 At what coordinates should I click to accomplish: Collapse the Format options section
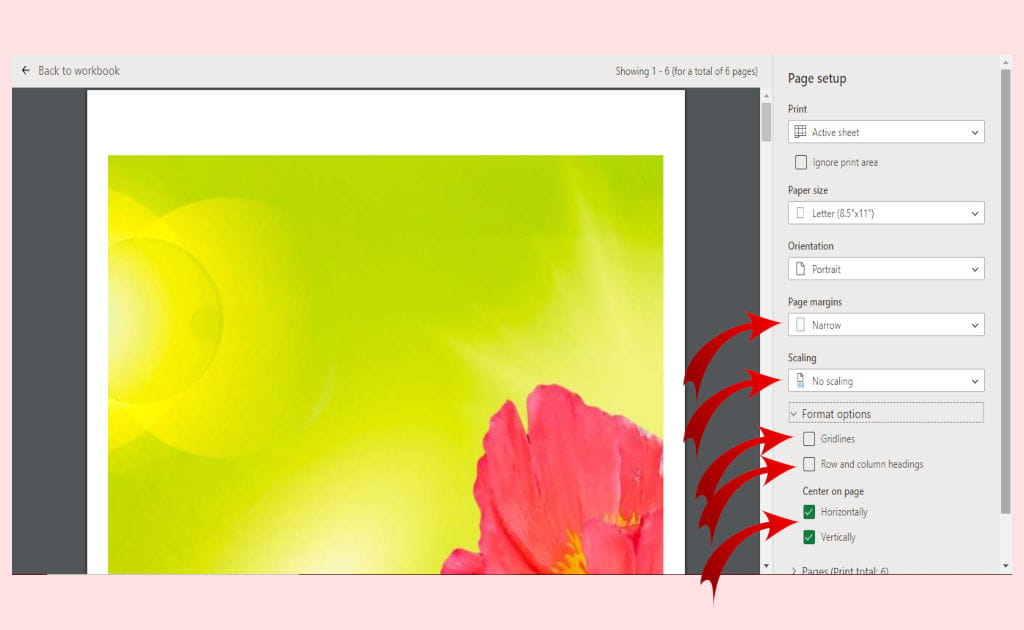(x=886, y=413)
